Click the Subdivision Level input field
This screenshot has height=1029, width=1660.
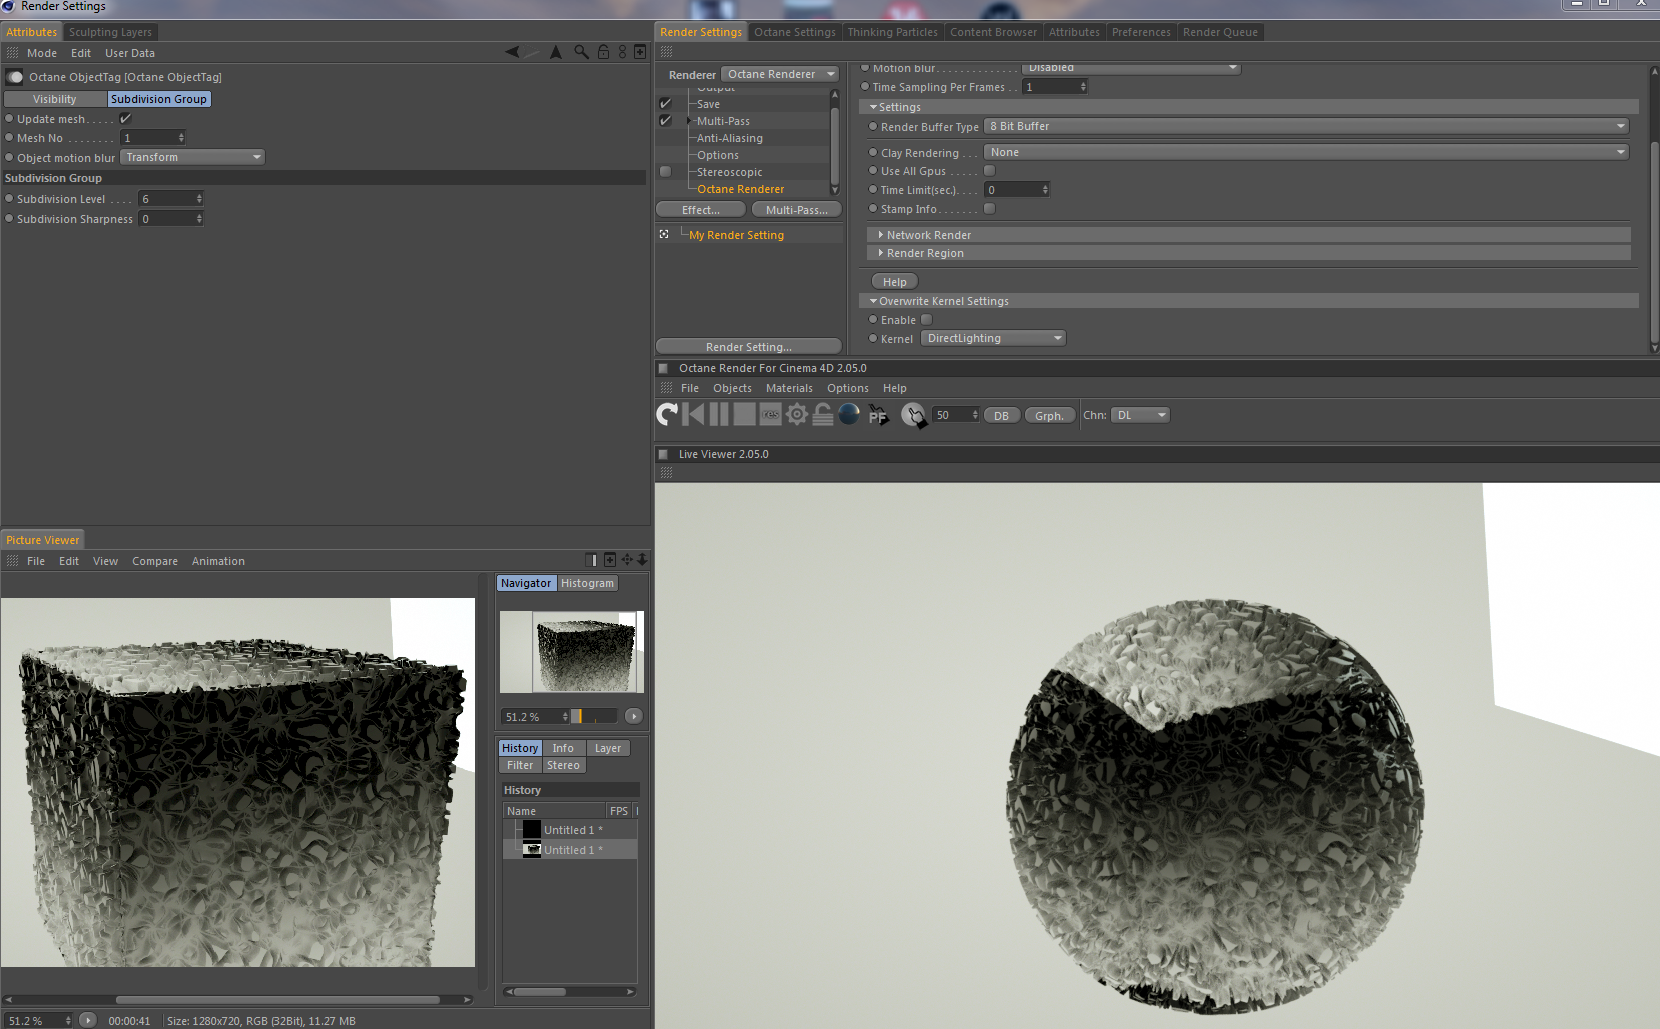(x=166, y=199)
